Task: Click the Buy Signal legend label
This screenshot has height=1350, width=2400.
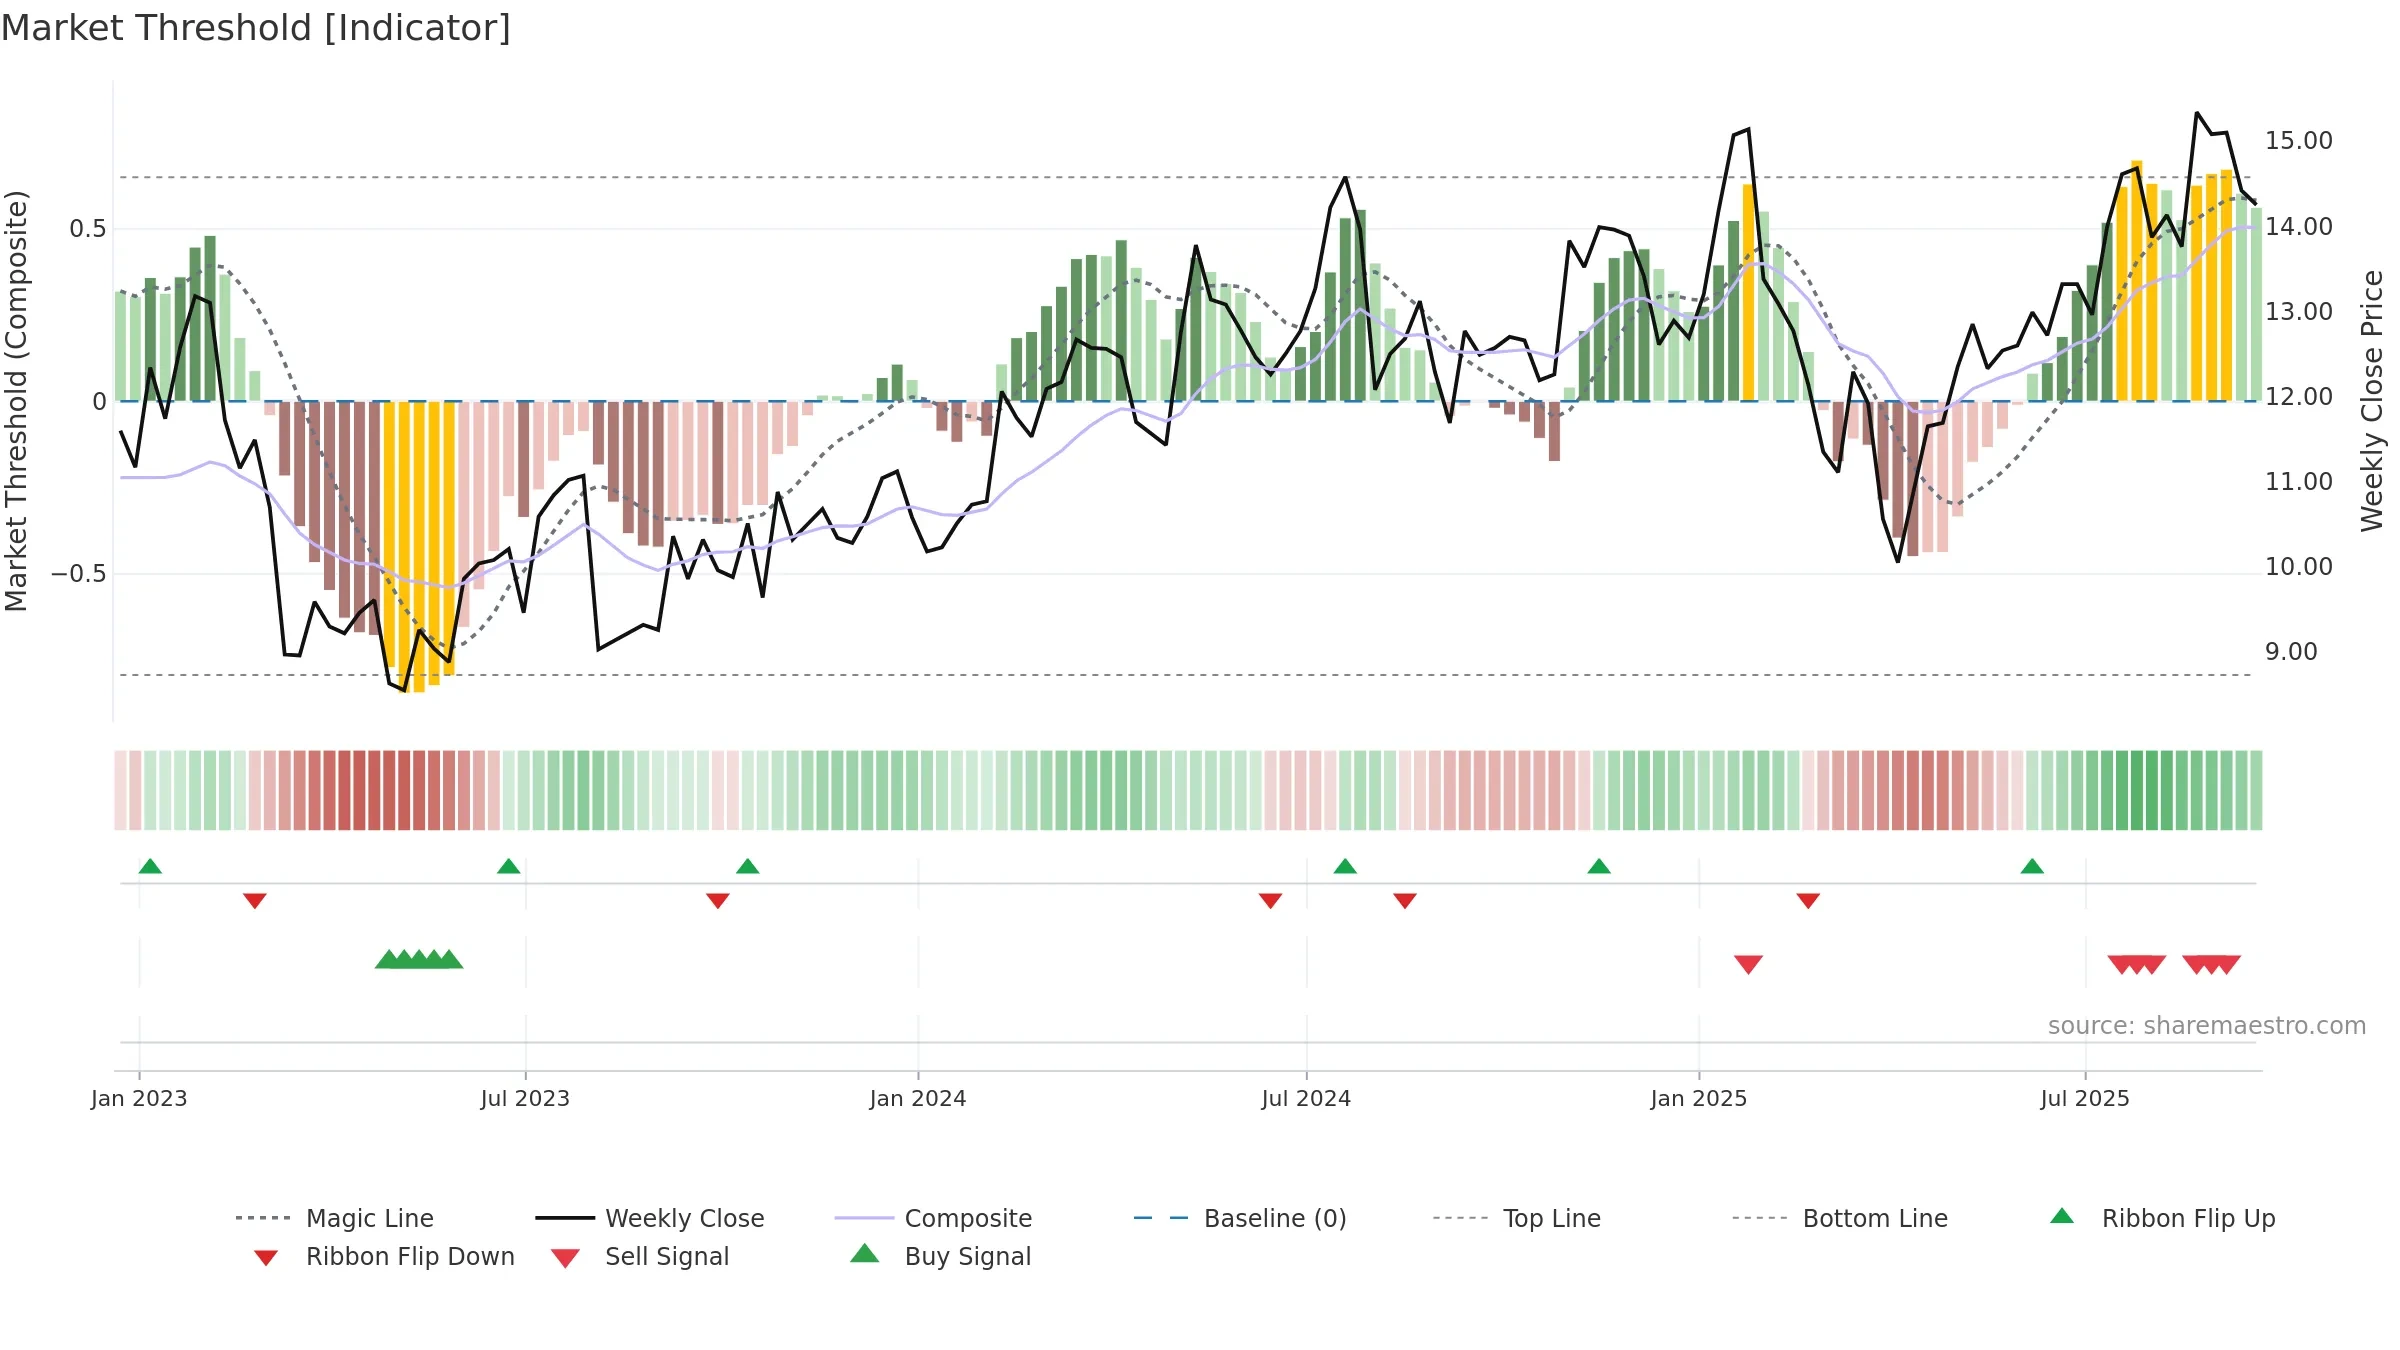Action: click(967, 1256)
